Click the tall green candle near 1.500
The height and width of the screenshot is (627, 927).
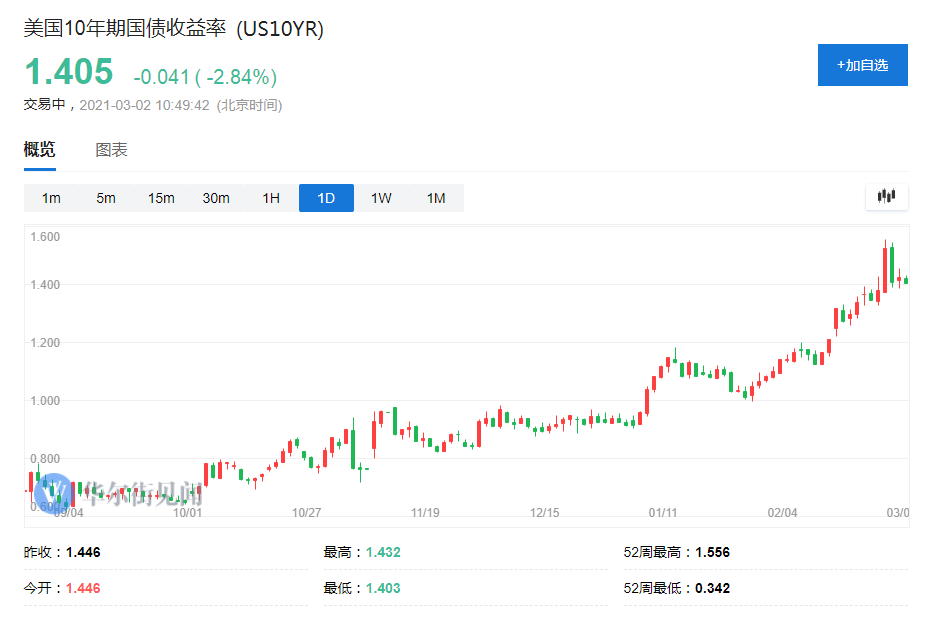(891, 265)
